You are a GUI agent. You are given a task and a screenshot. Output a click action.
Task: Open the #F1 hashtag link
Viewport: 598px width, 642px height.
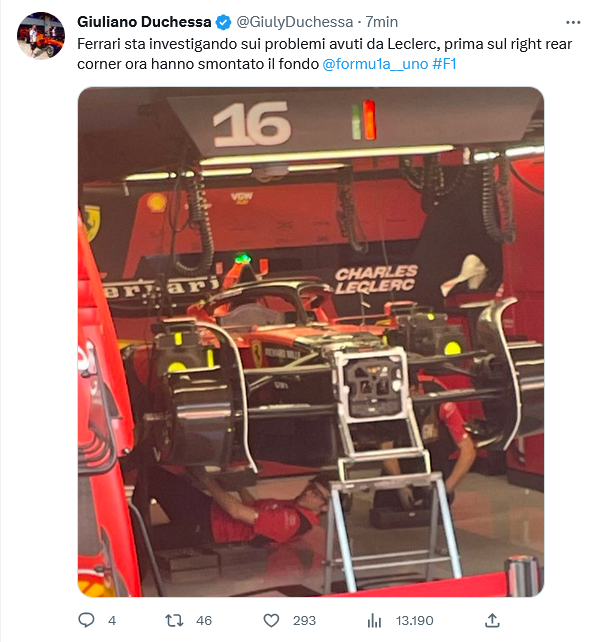point(444,64)
